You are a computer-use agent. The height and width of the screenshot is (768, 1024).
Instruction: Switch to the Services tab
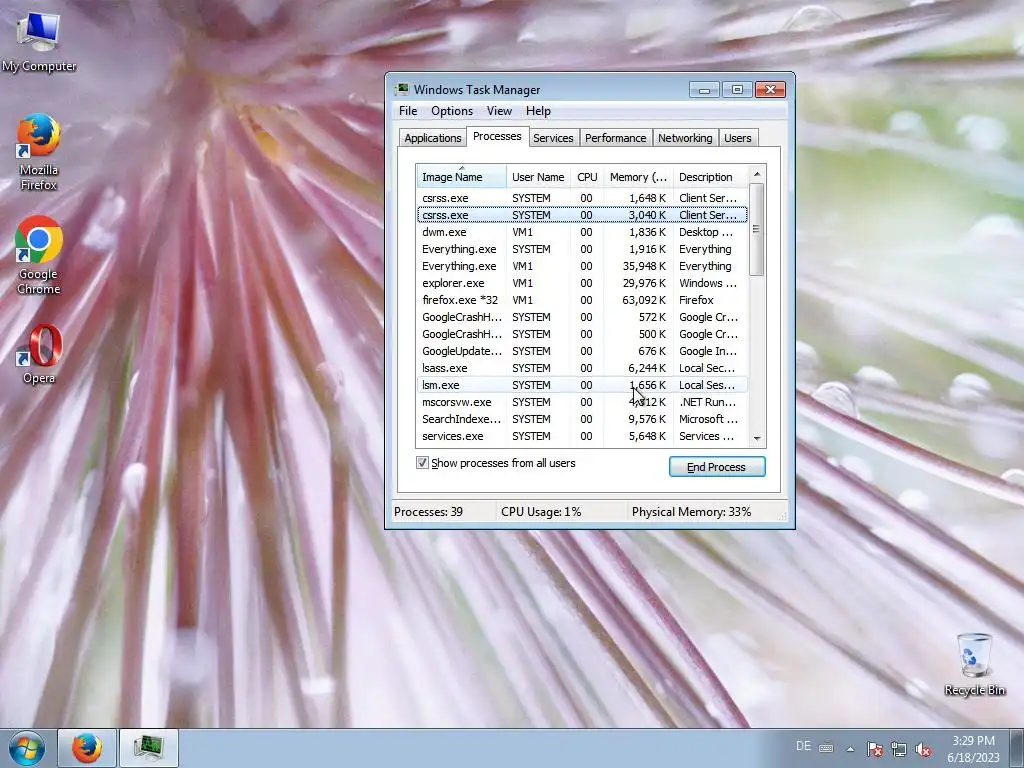[553, 138]
